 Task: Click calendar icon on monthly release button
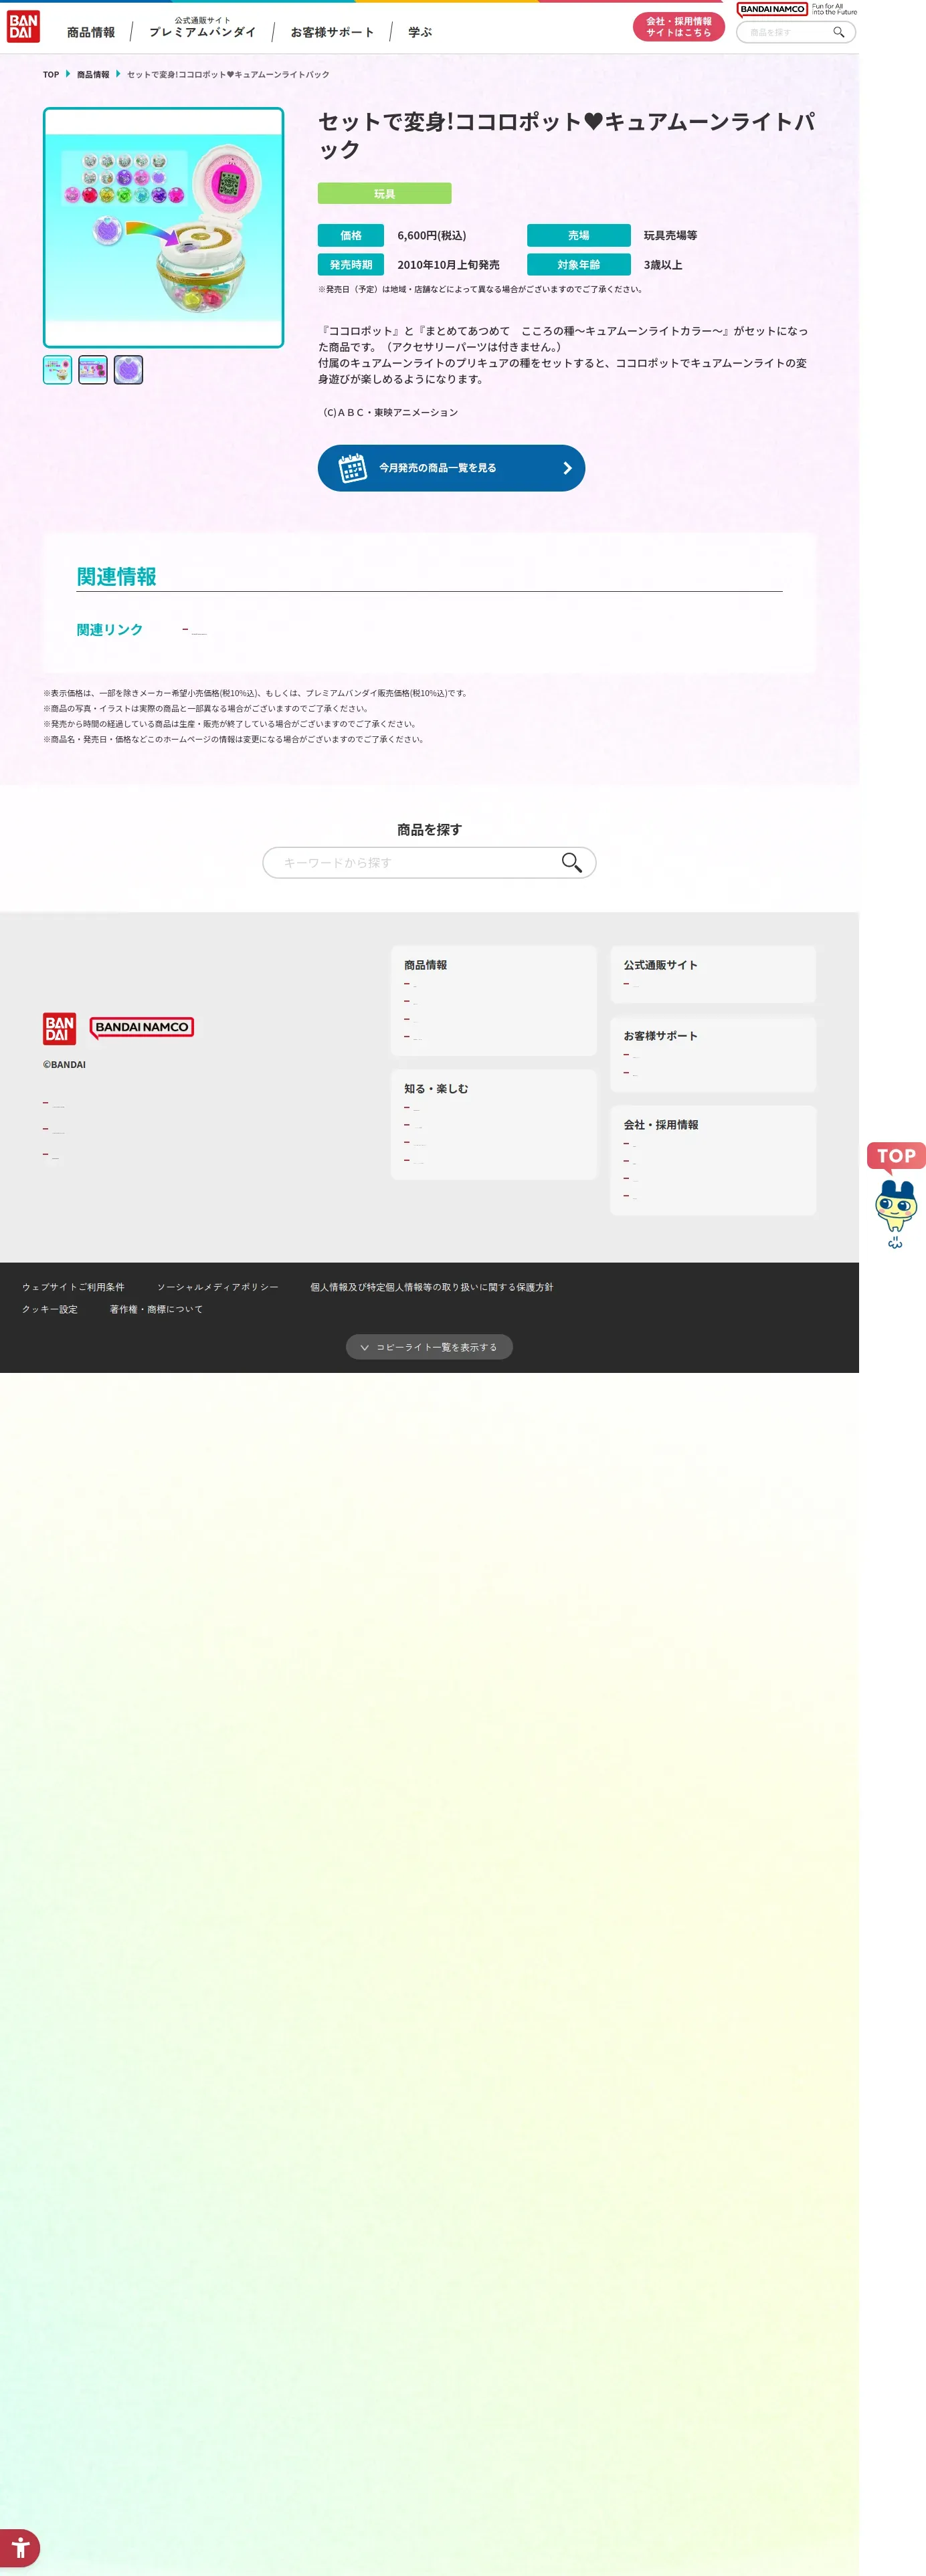pos(352,468)
